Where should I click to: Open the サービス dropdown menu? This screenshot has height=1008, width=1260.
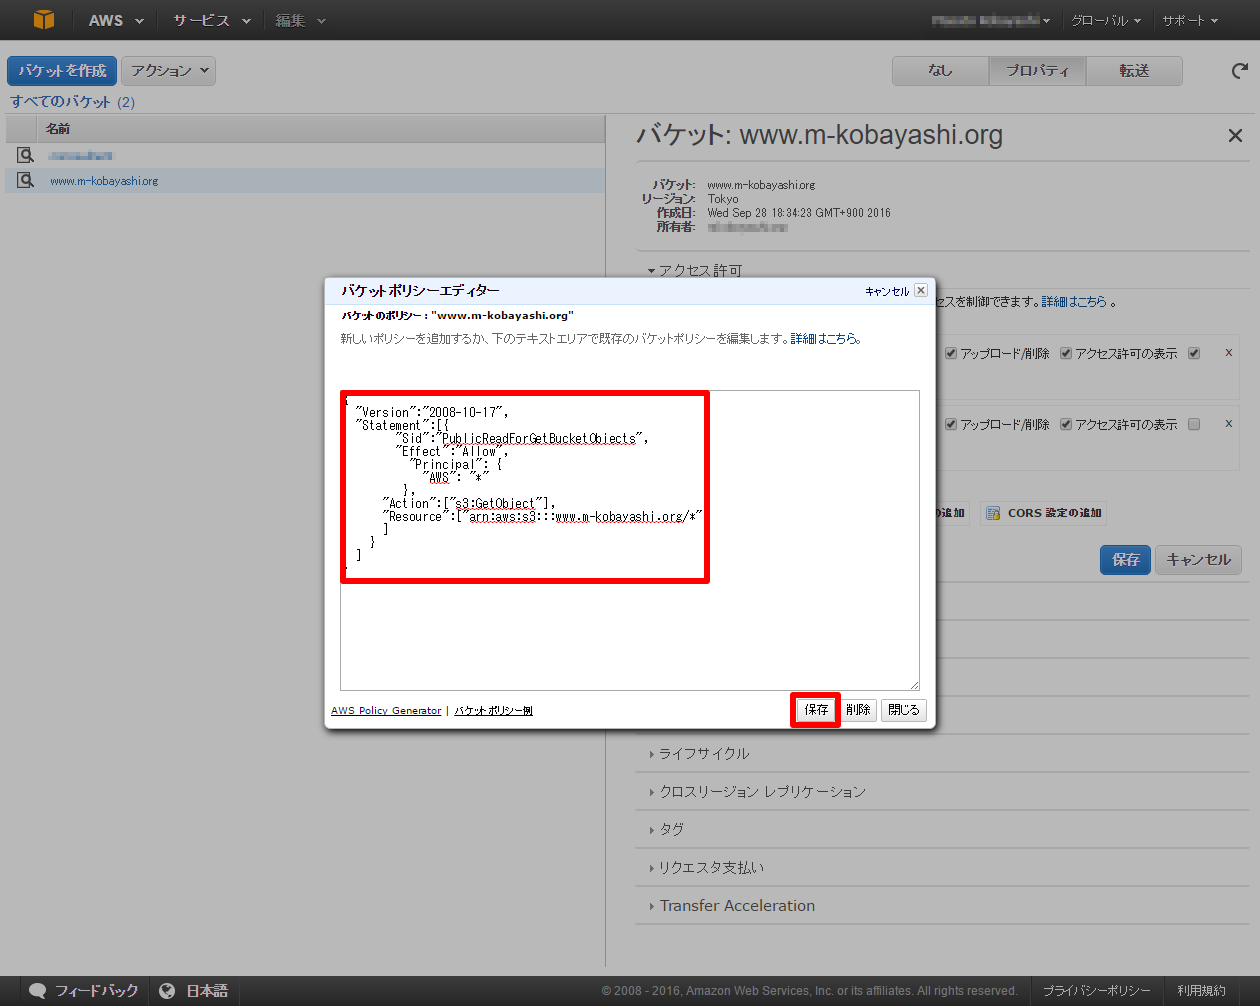(211, 20)
